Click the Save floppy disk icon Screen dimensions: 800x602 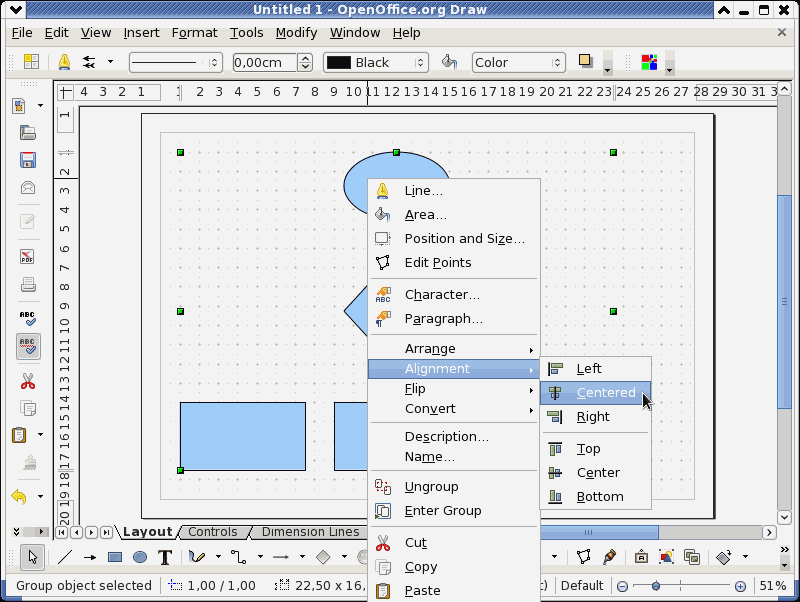(x=28, y=160)
